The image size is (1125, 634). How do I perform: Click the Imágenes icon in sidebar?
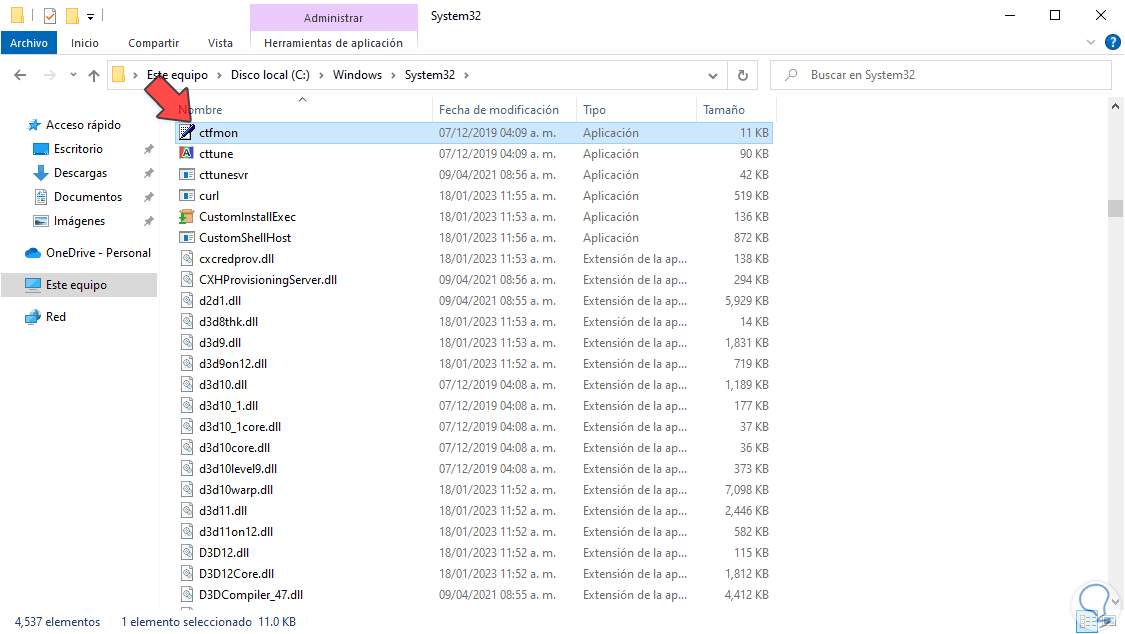[x=41, y=221]
